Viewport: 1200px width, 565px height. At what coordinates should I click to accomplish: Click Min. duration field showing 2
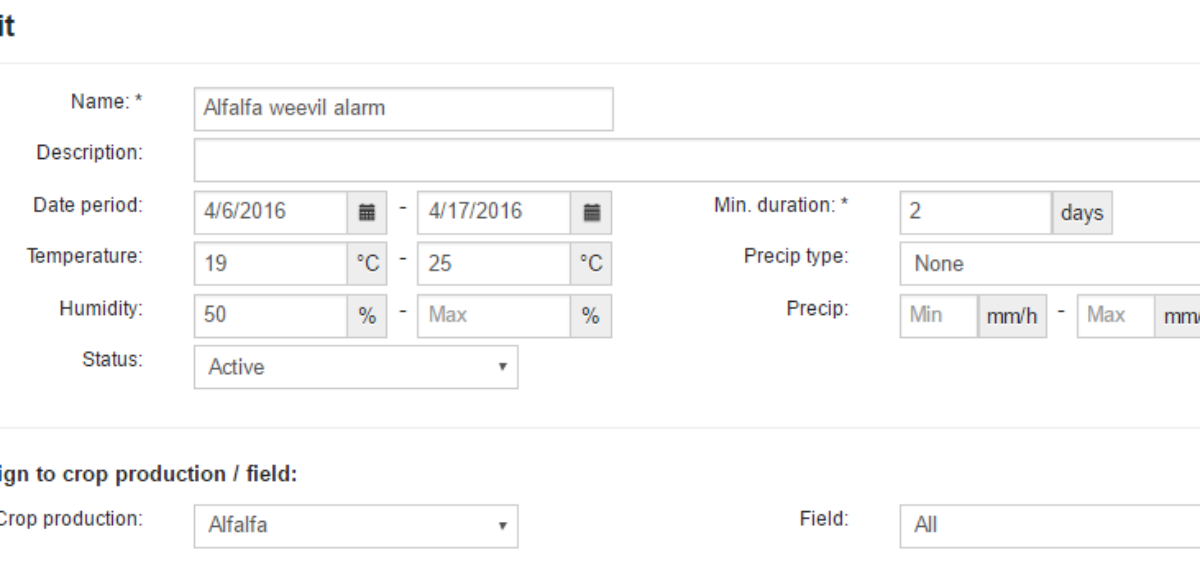(976, 213)
